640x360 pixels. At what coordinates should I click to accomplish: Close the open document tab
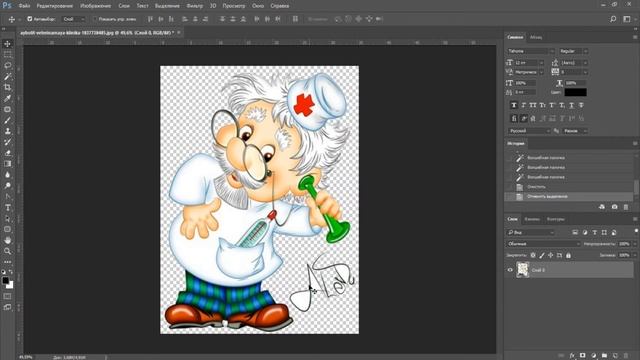179,32
